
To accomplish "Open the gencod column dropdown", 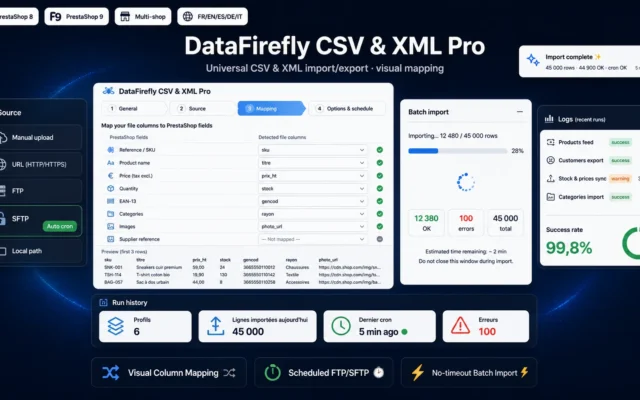I will pyautogui.click(x=313, y=201).
